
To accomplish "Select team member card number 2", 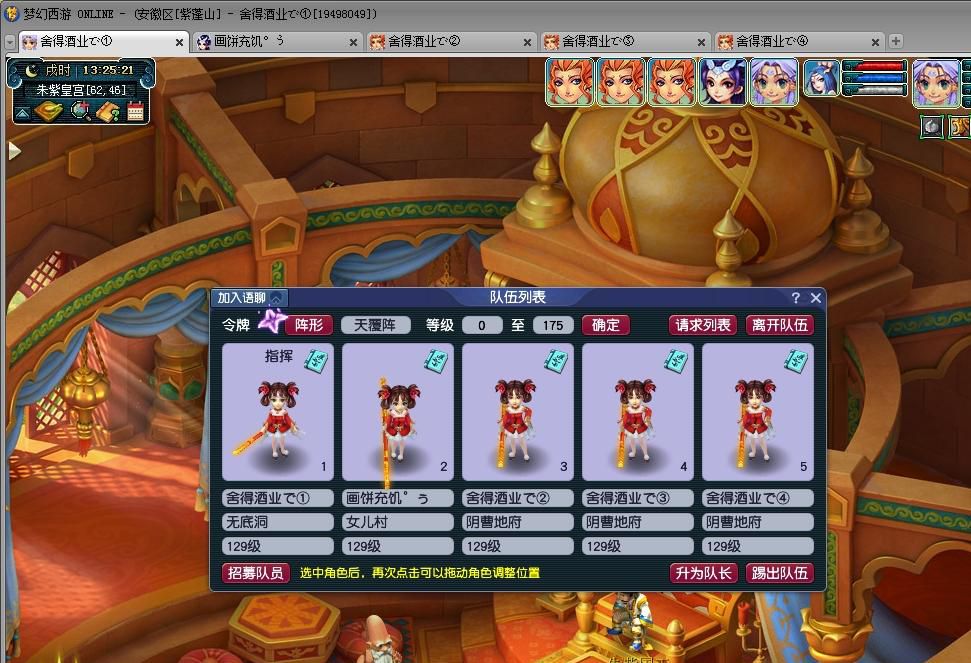I will tap(398, 412).
